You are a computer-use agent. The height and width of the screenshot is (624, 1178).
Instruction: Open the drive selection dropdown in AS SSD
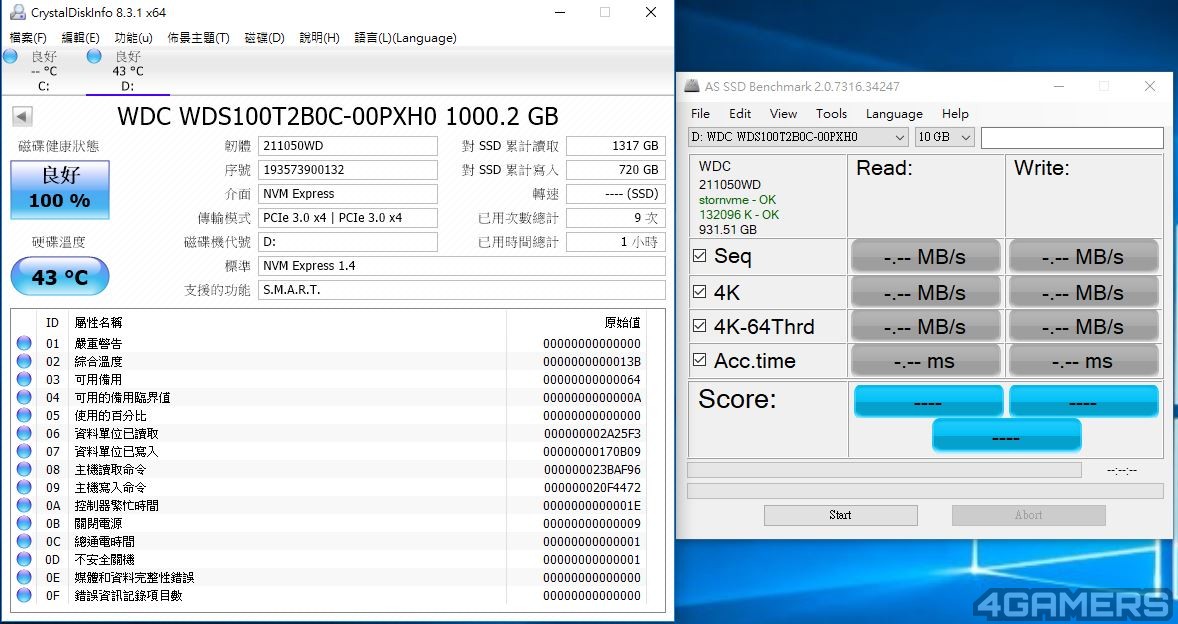point(799,137)
